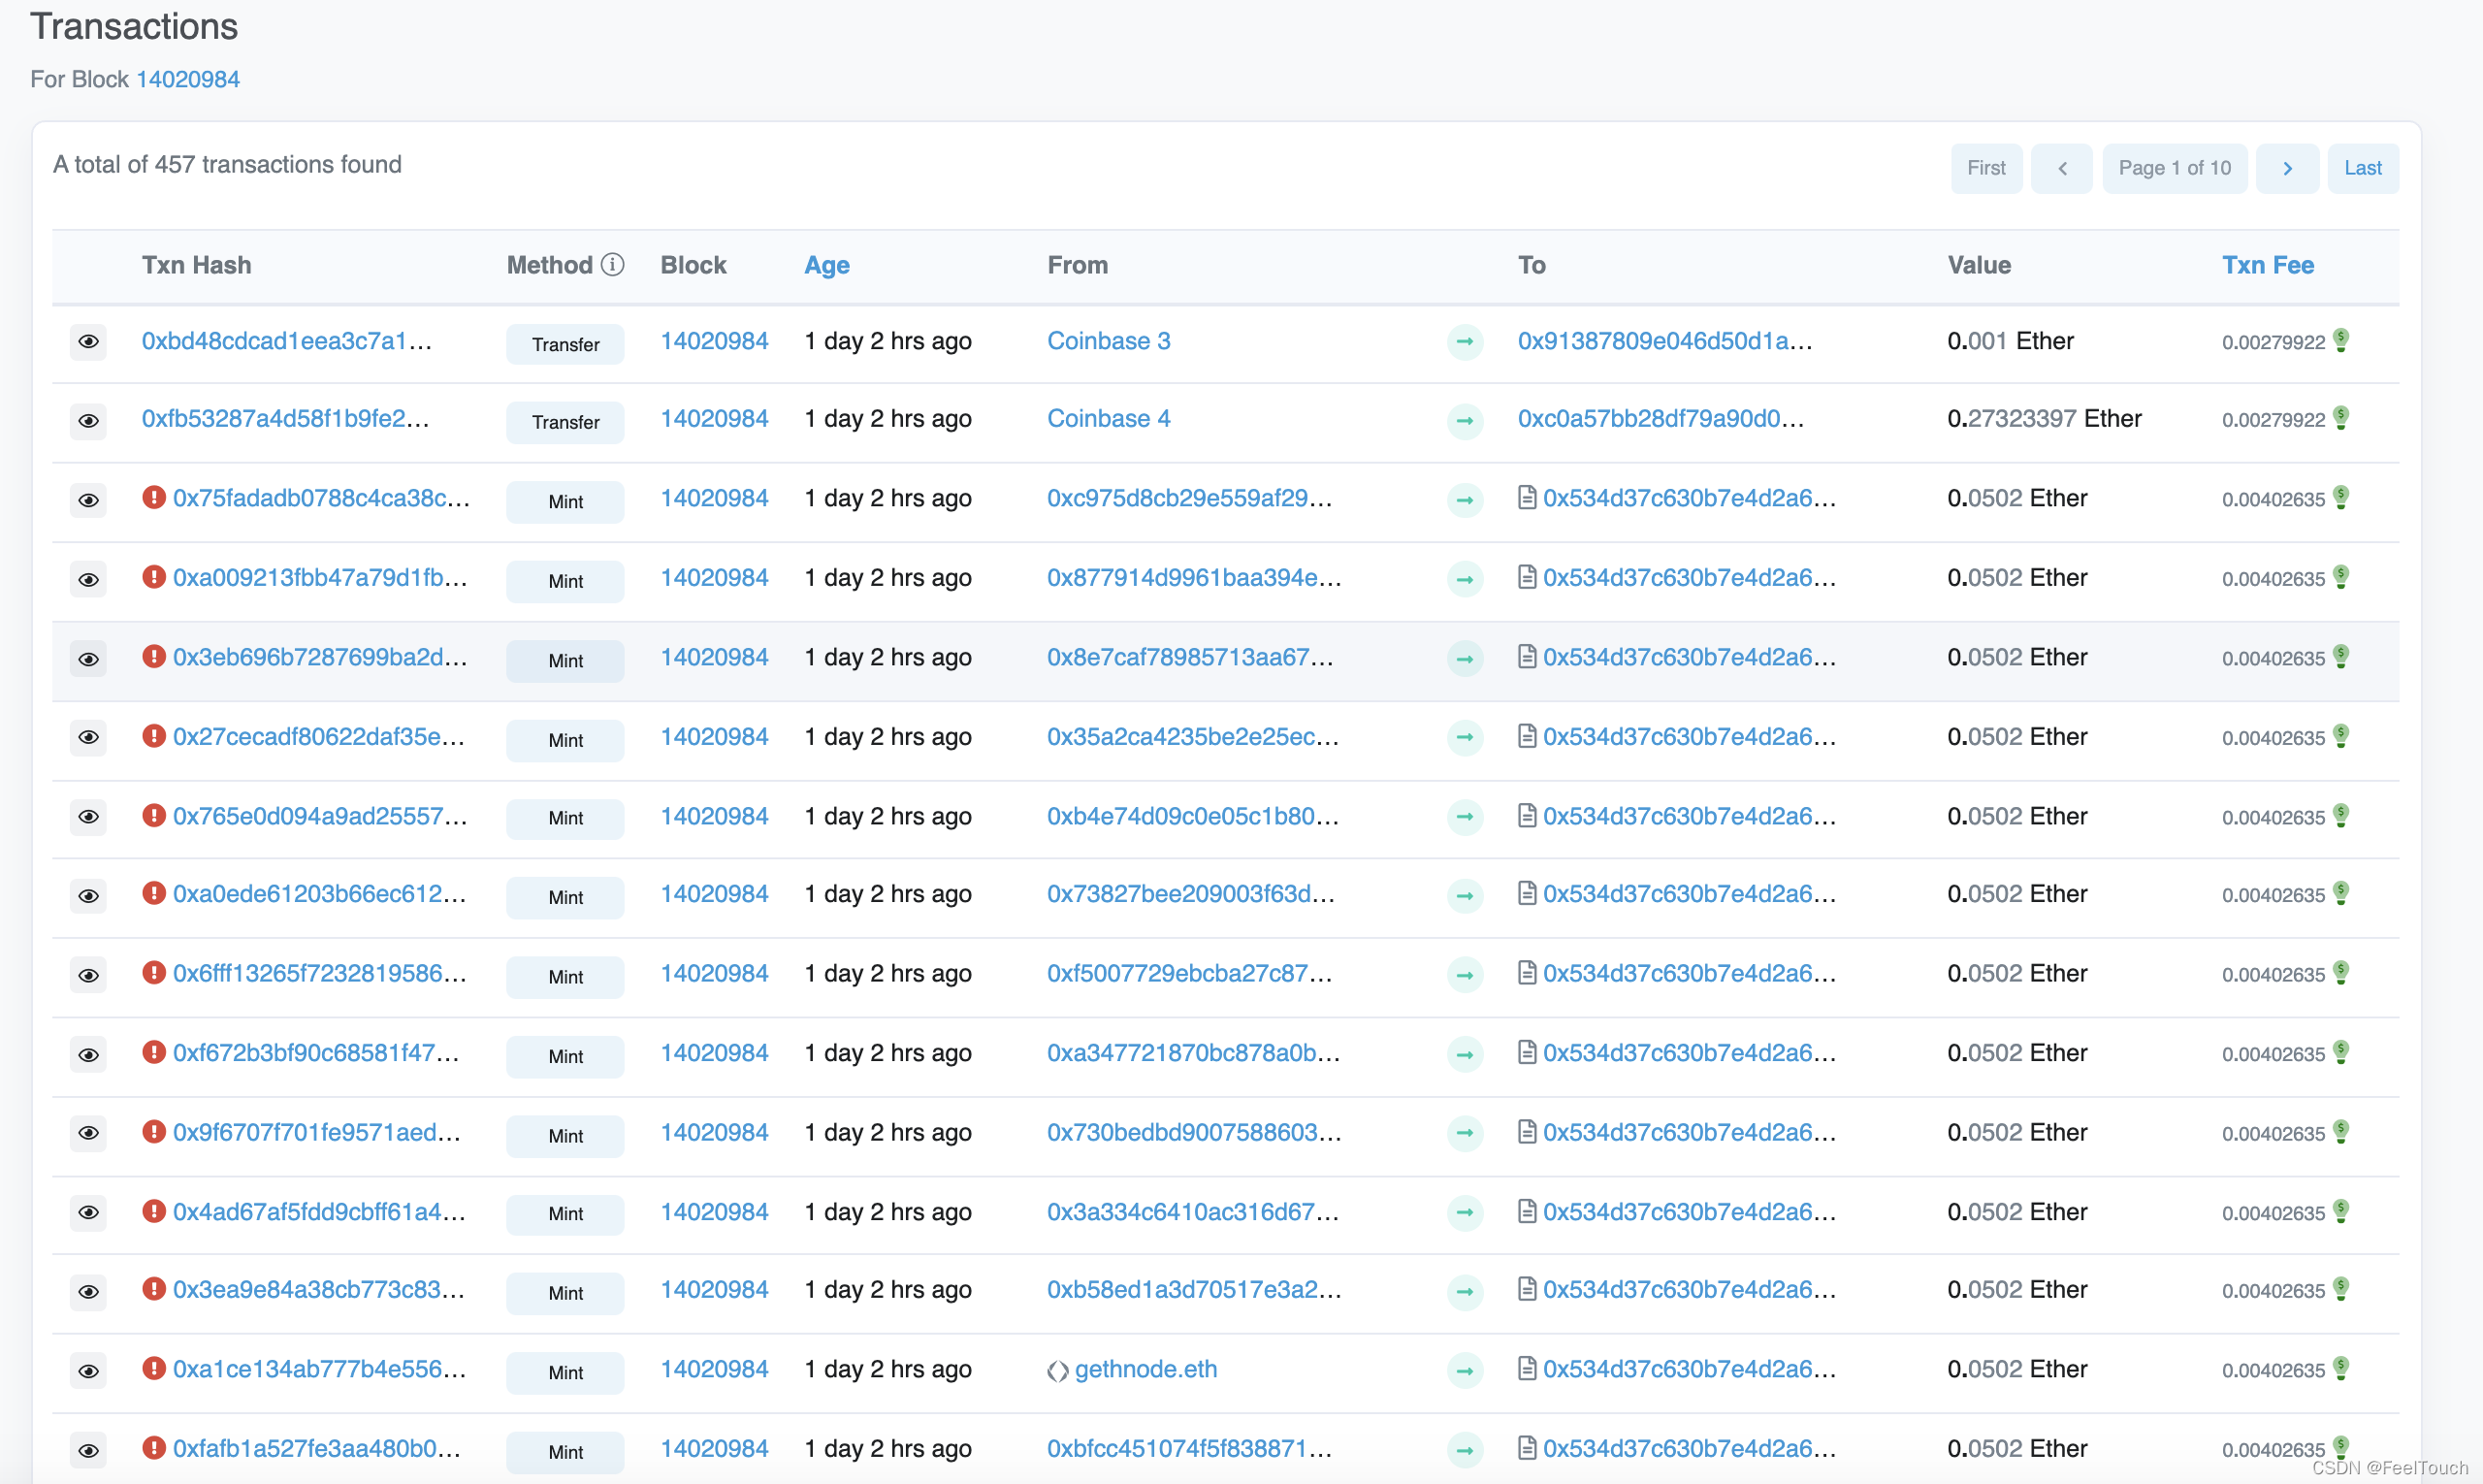The height and width of the screenshot is (1484, 2483).
Task: Click green fee icon in 0x73827bee209003f63d row
Action: (2341, 893)
